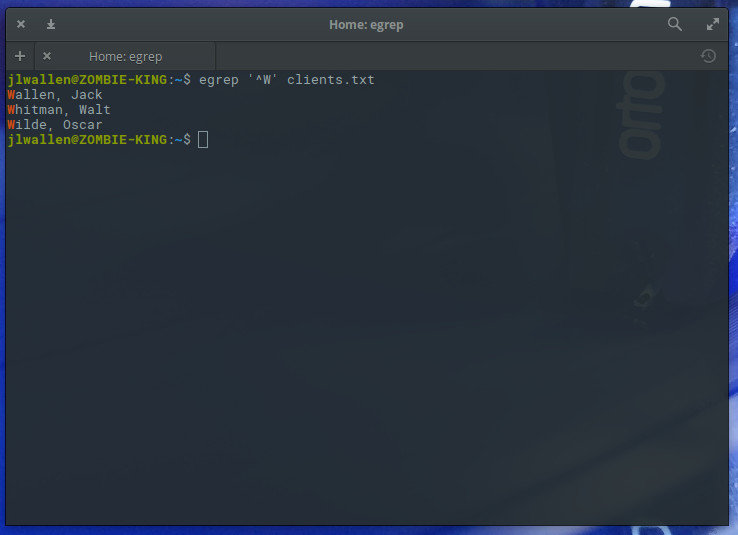
Task: Close the 'Home: egrep' tab with its x
Action: click(x=47, y=56)
